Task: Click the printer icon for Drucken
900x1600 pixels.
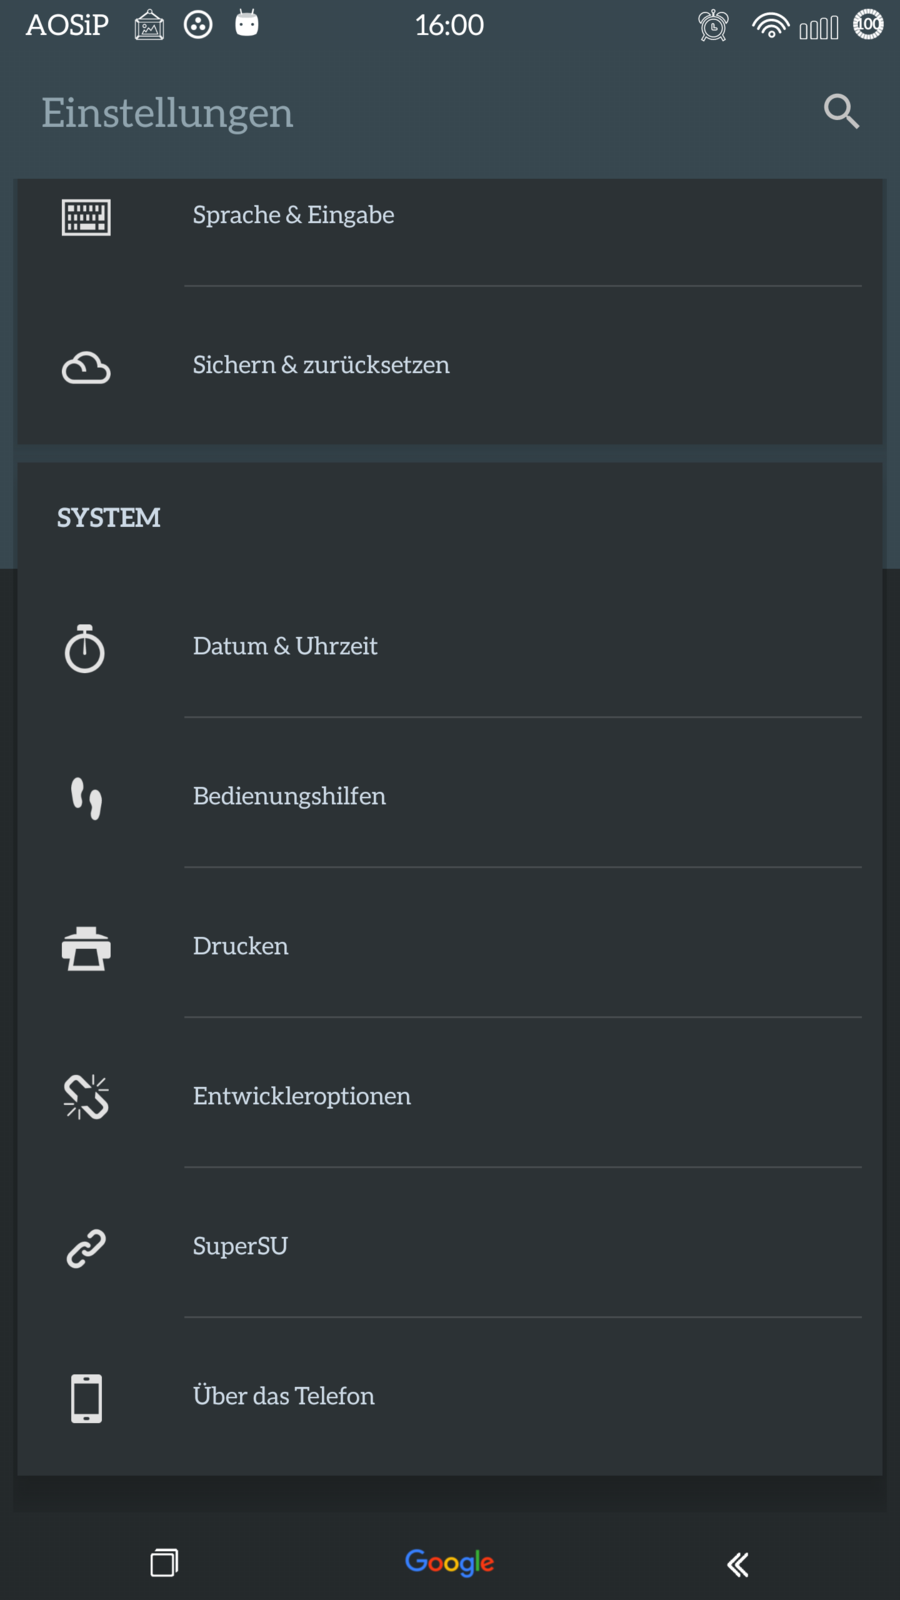Action: [86, 948]
